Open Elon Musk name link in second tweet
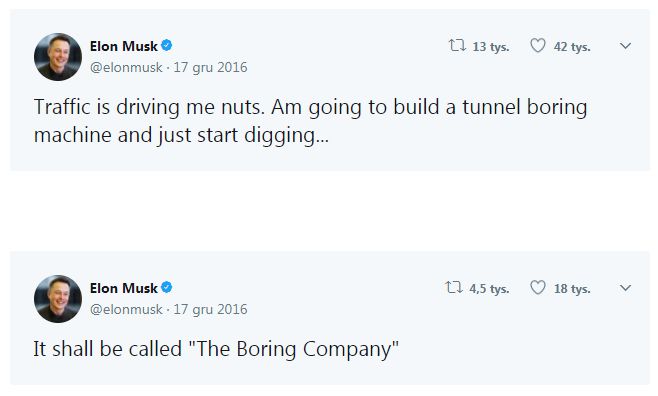The height and width of the screenshot is (396, 658). [124, 288]
